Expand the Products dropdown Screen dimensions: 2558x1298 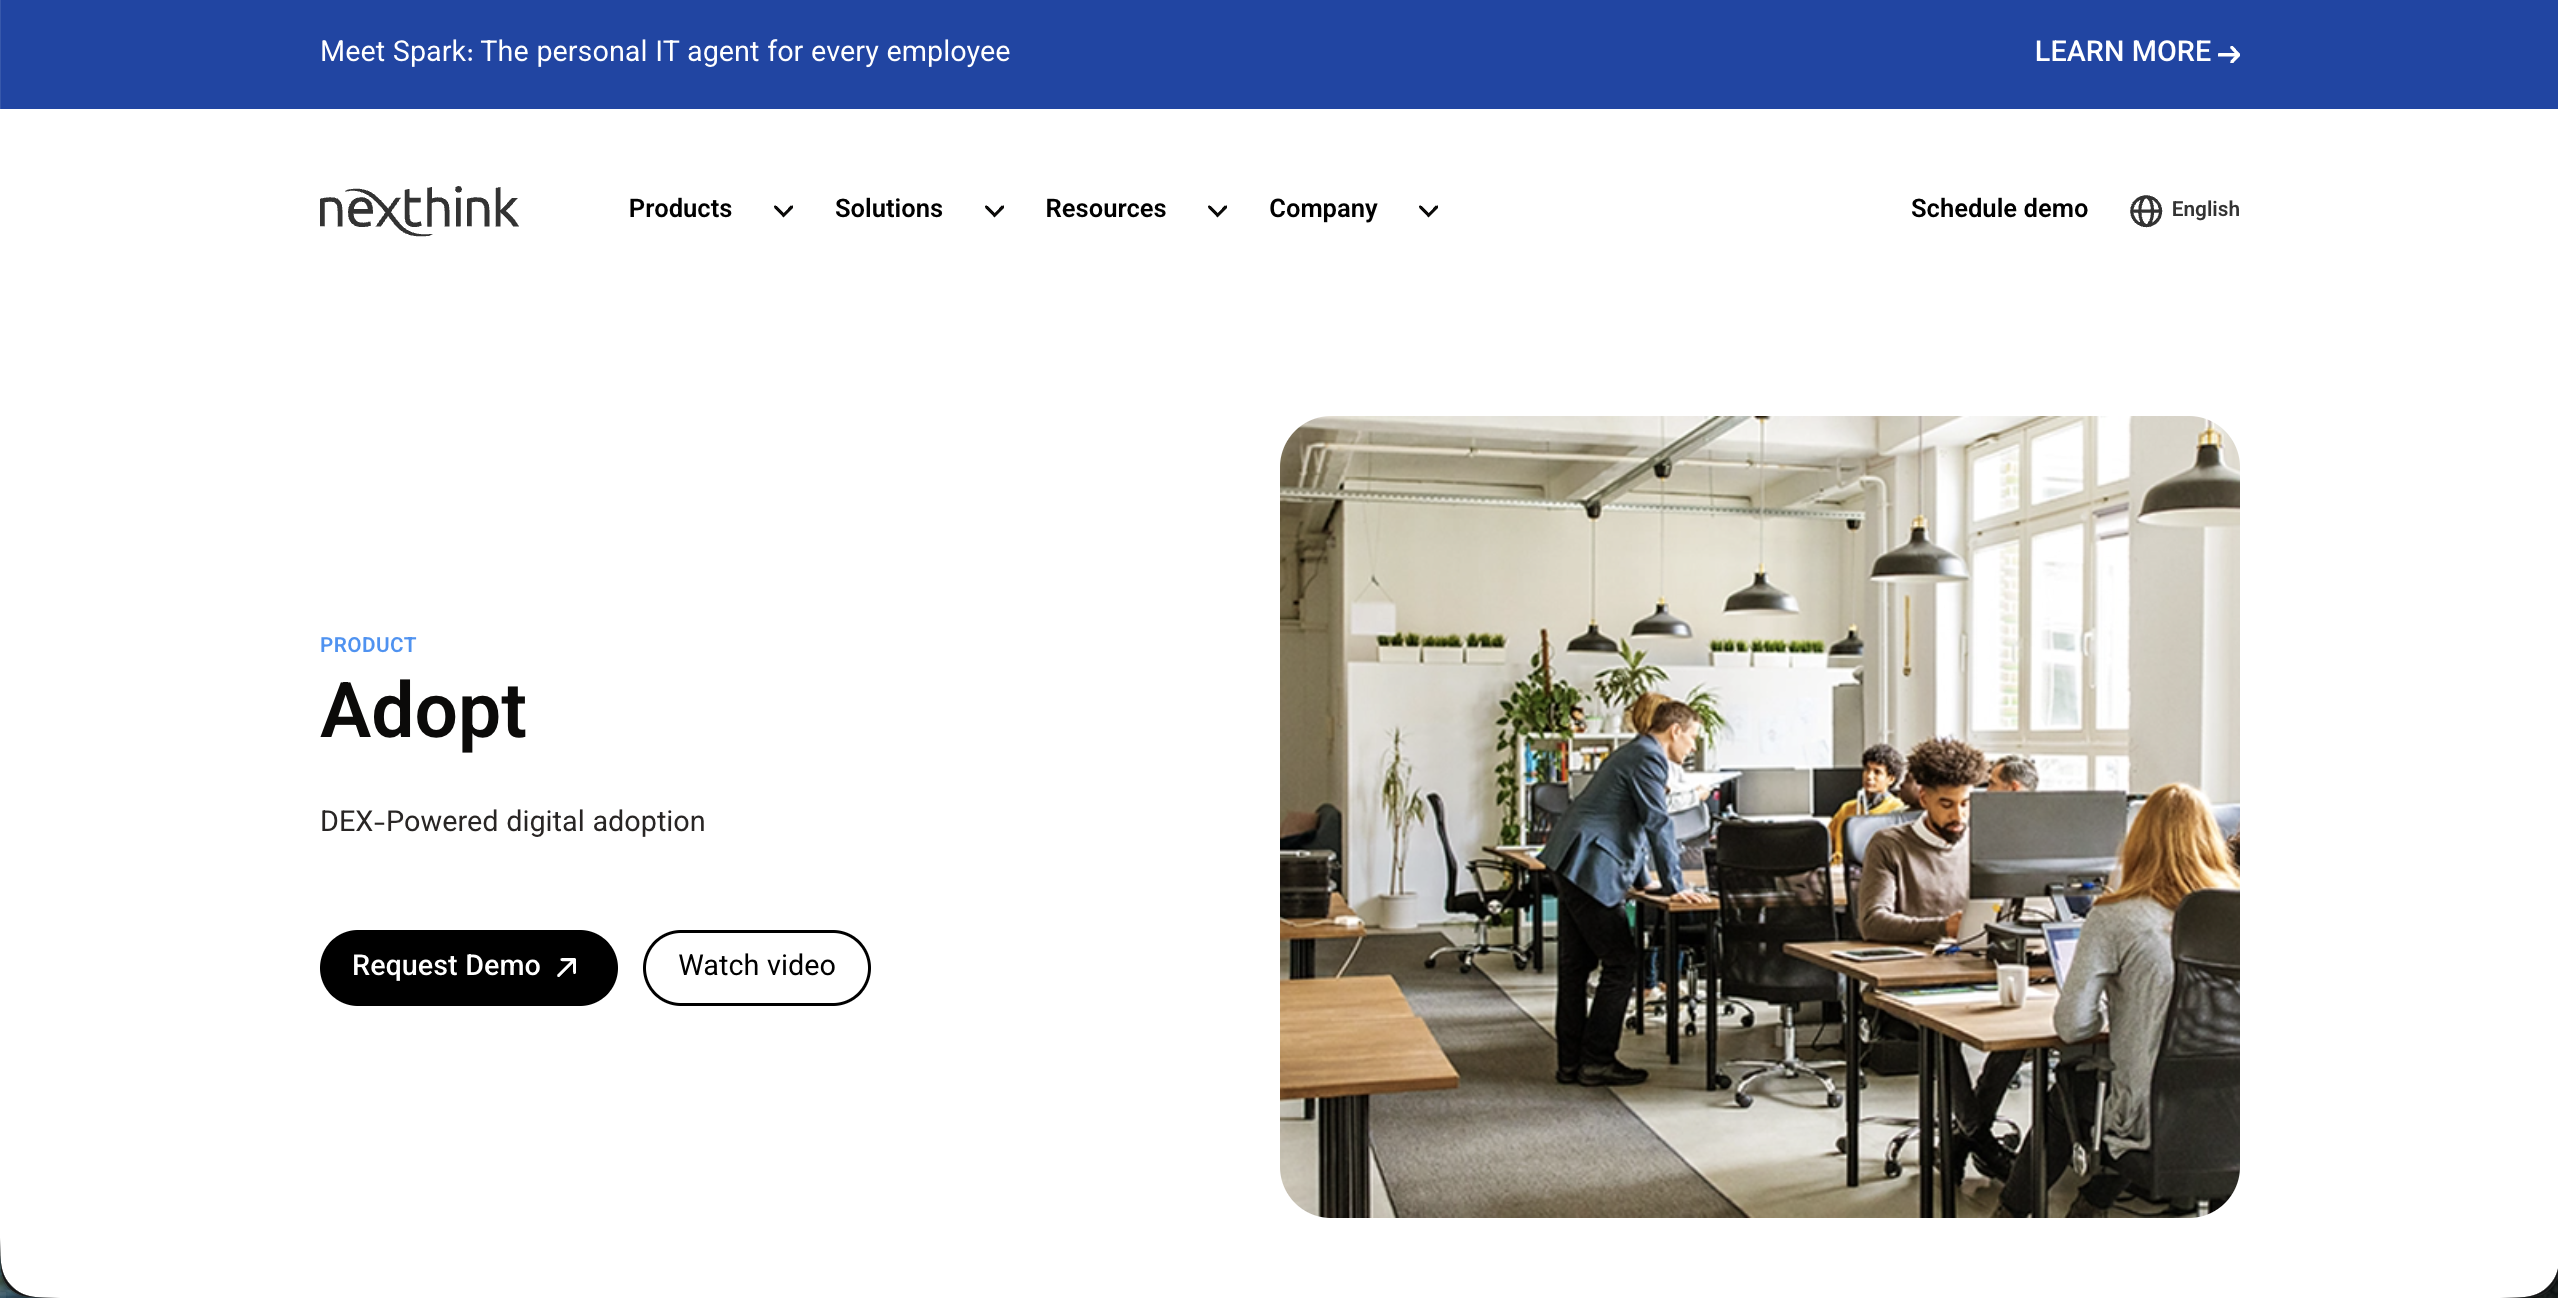[783, 211]
